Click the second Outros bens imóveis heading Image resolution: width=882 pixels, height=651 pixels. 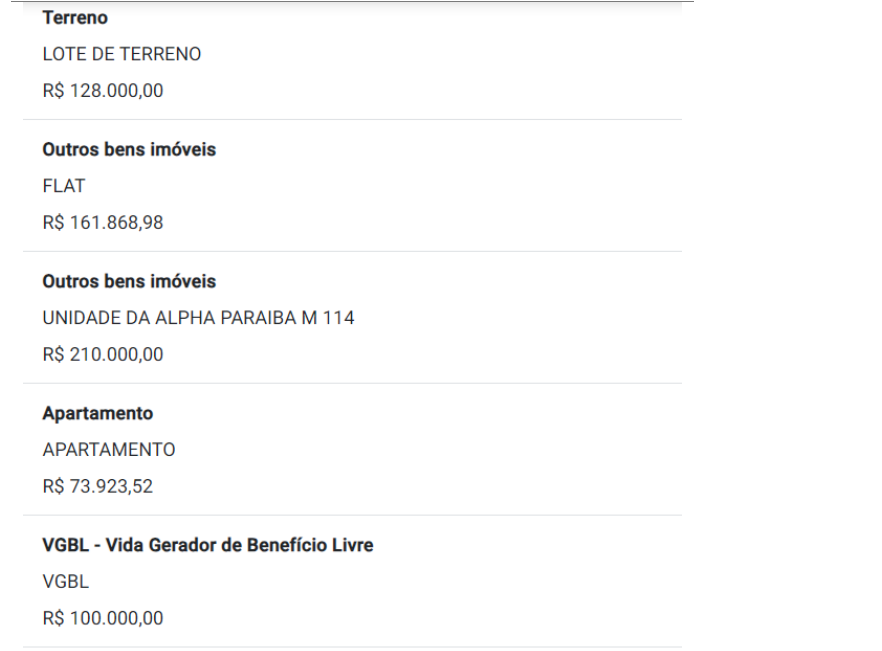point(129,281)
